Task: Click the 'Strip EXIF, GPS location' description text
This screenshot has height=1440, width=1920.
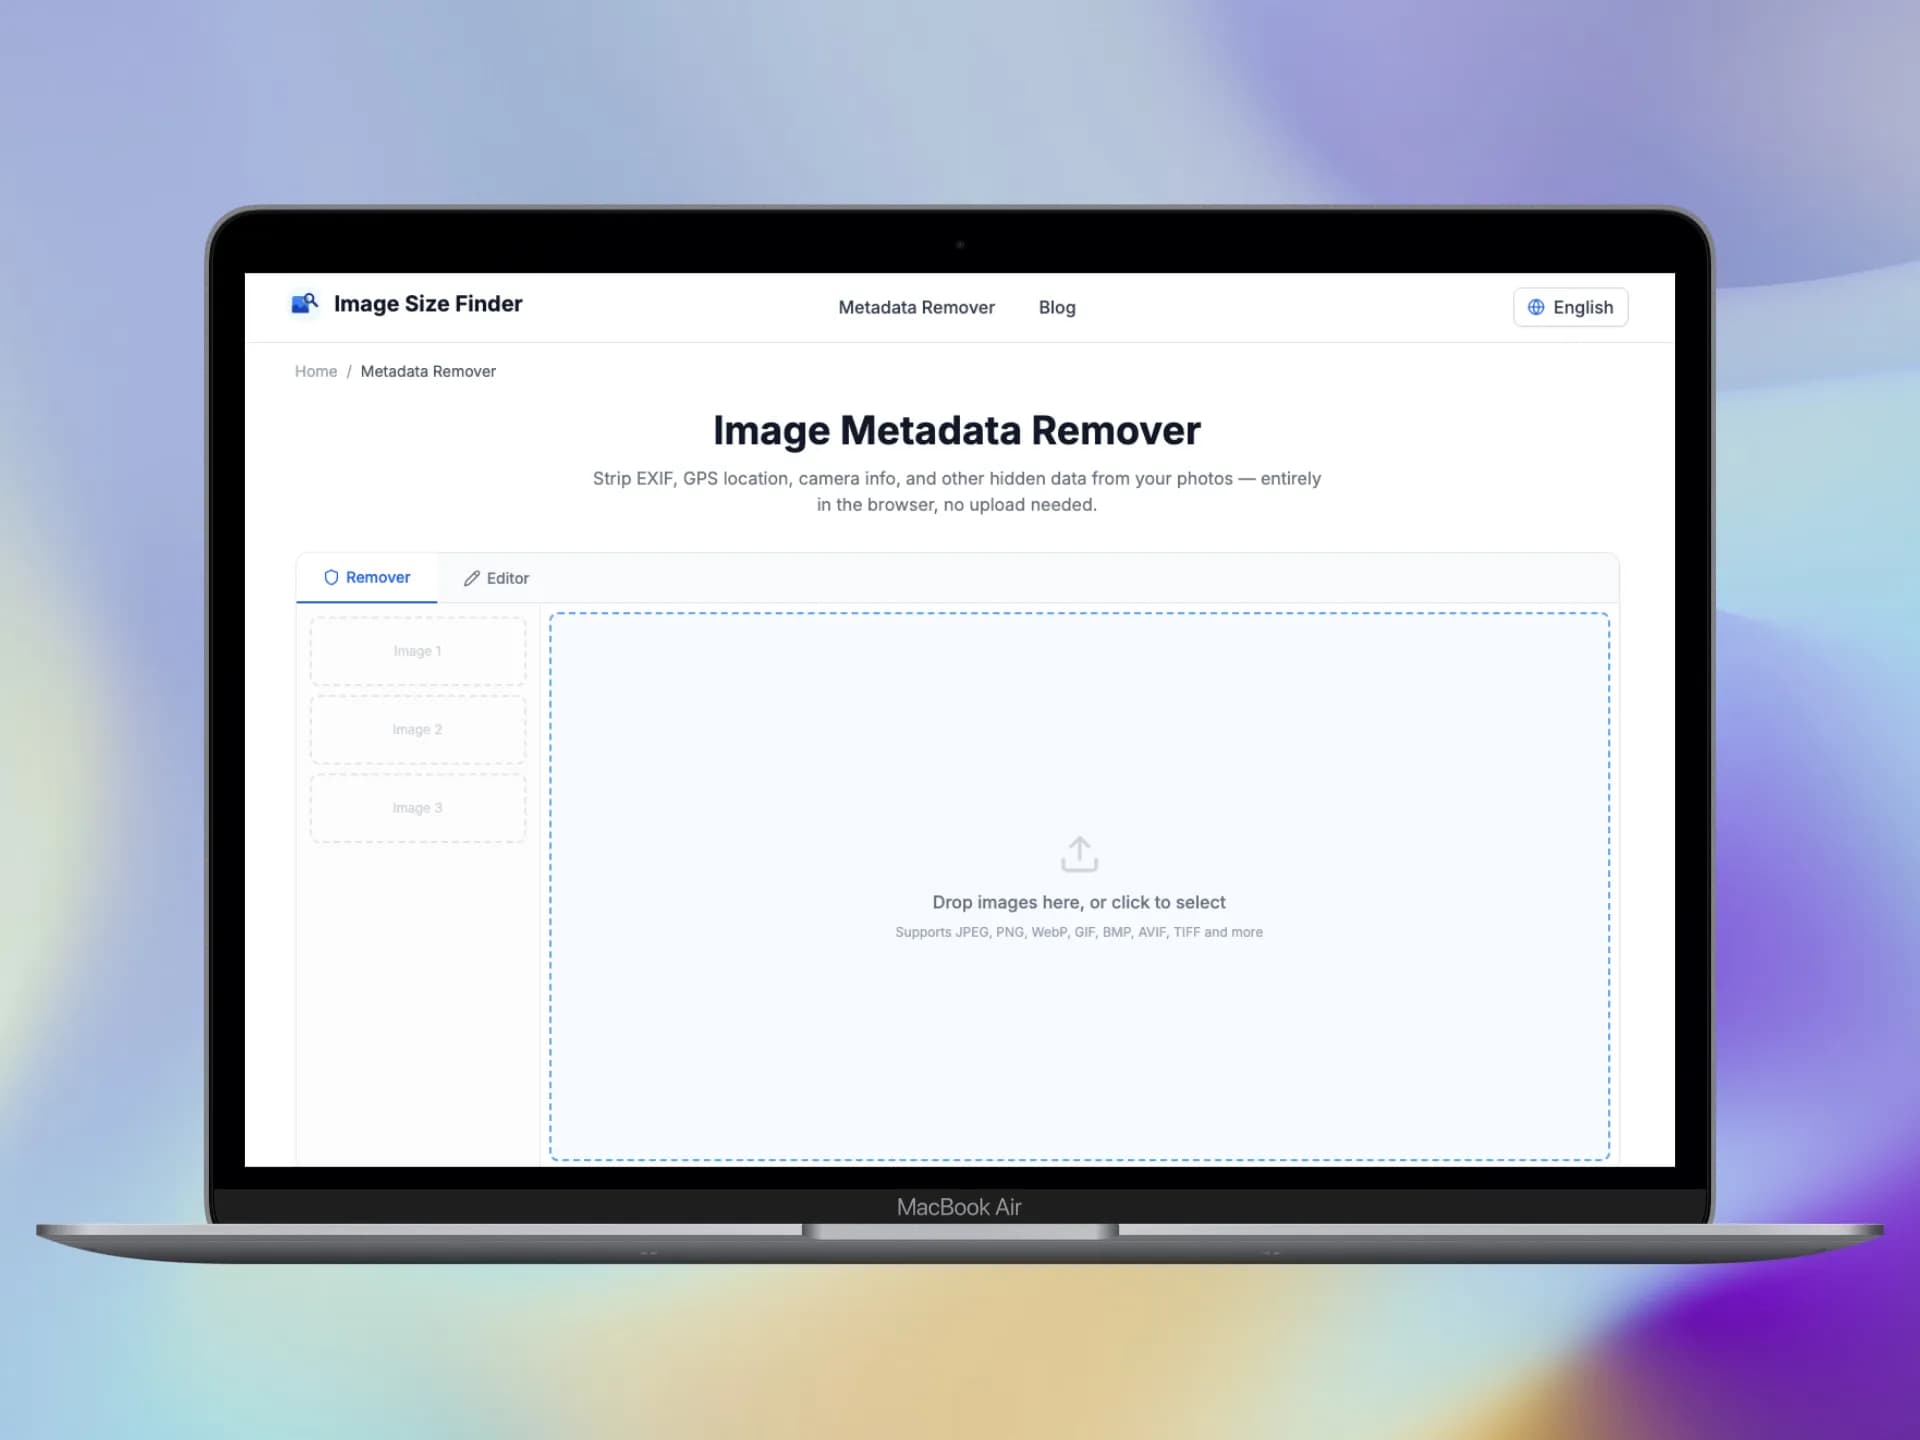Action: [956, 479]
